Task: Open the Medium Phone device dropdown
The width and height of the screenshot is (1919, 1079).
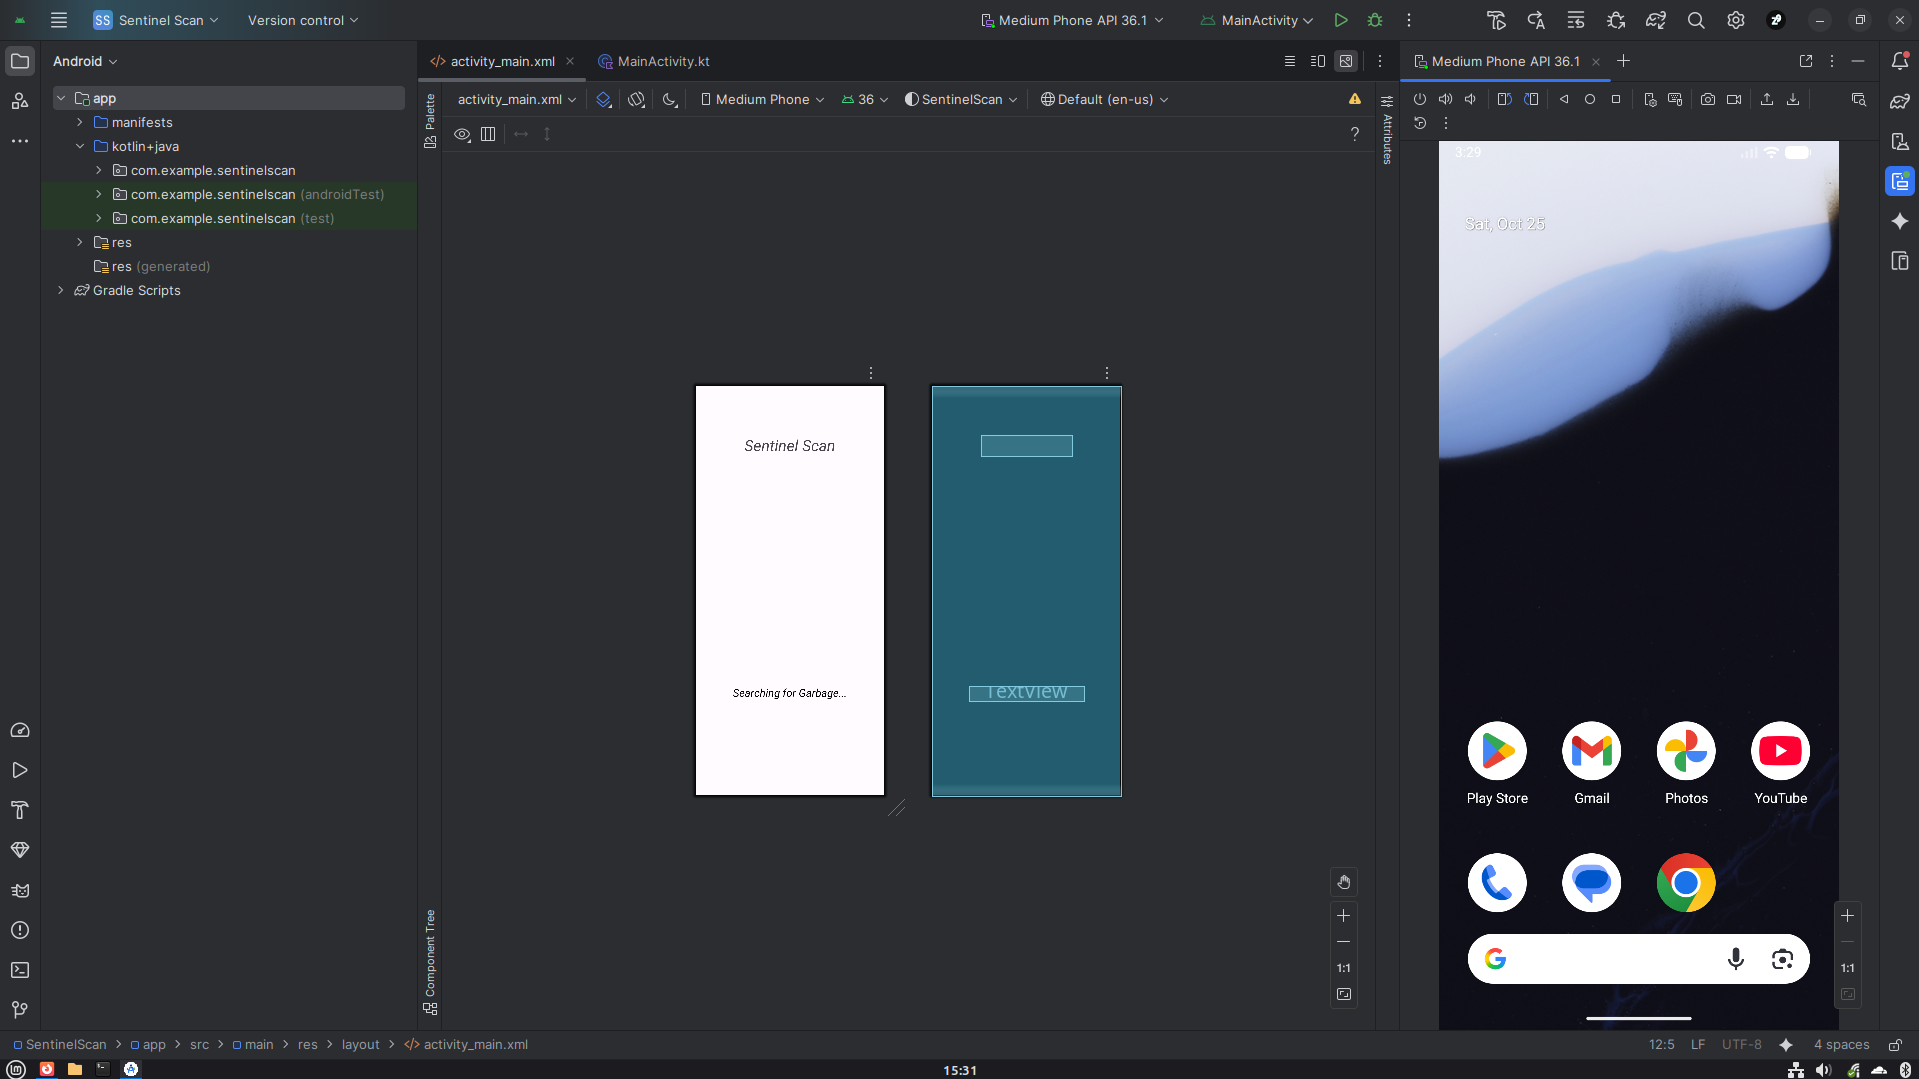Action: [x=762, y=99]
